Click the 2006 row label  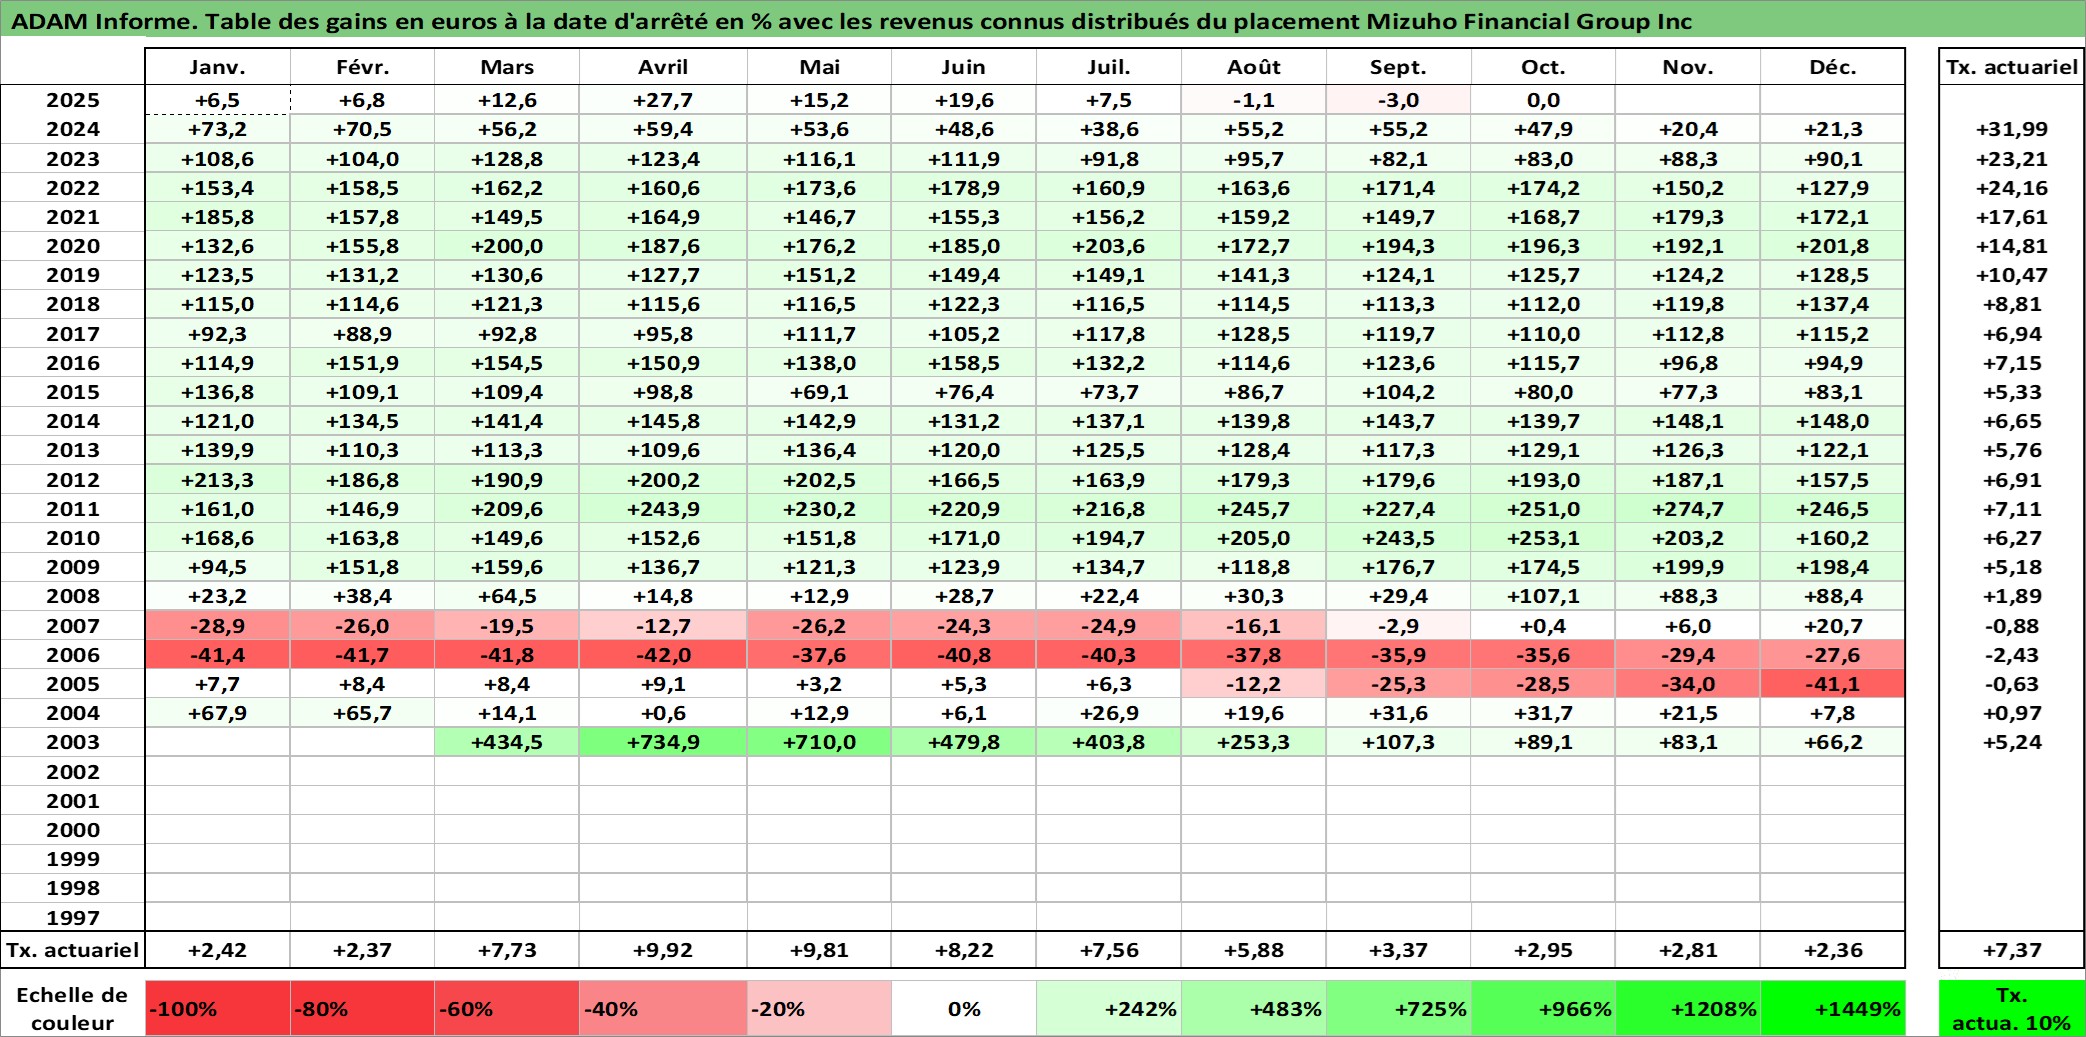(73, 655)
